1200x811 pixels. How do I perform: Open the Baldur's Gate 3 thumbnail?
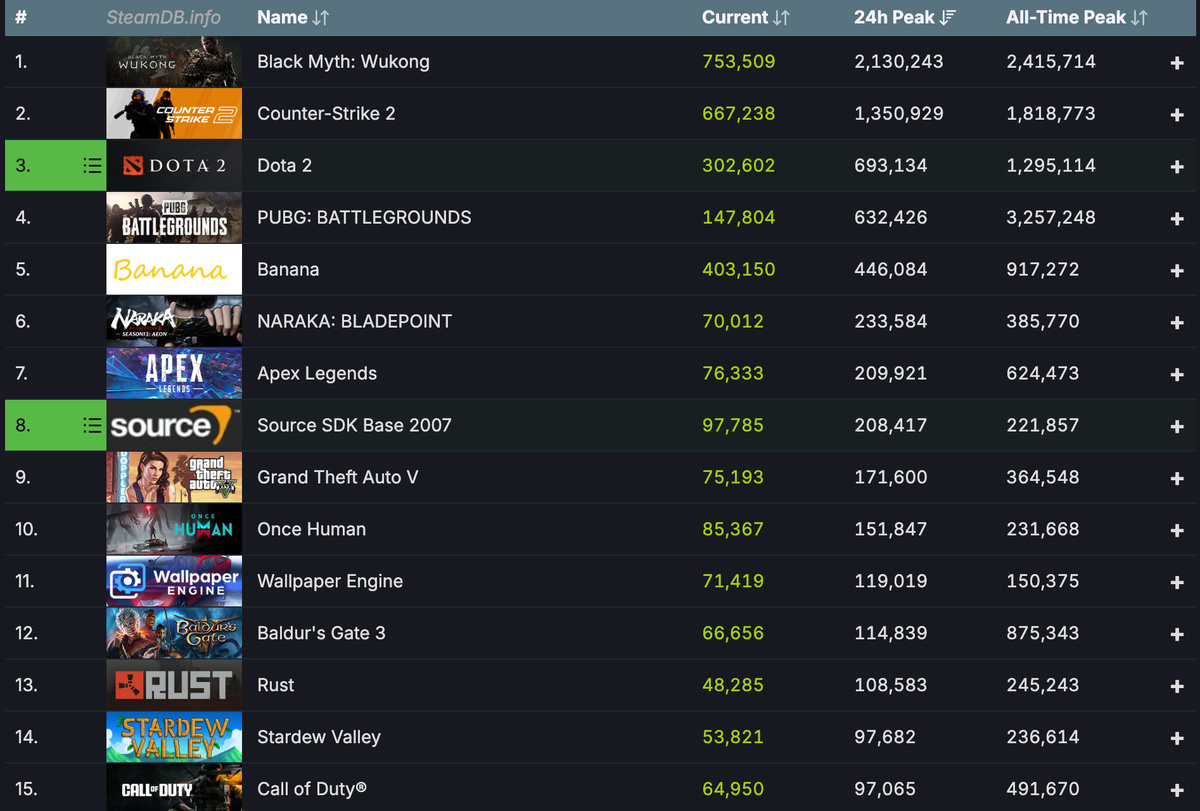174,634
